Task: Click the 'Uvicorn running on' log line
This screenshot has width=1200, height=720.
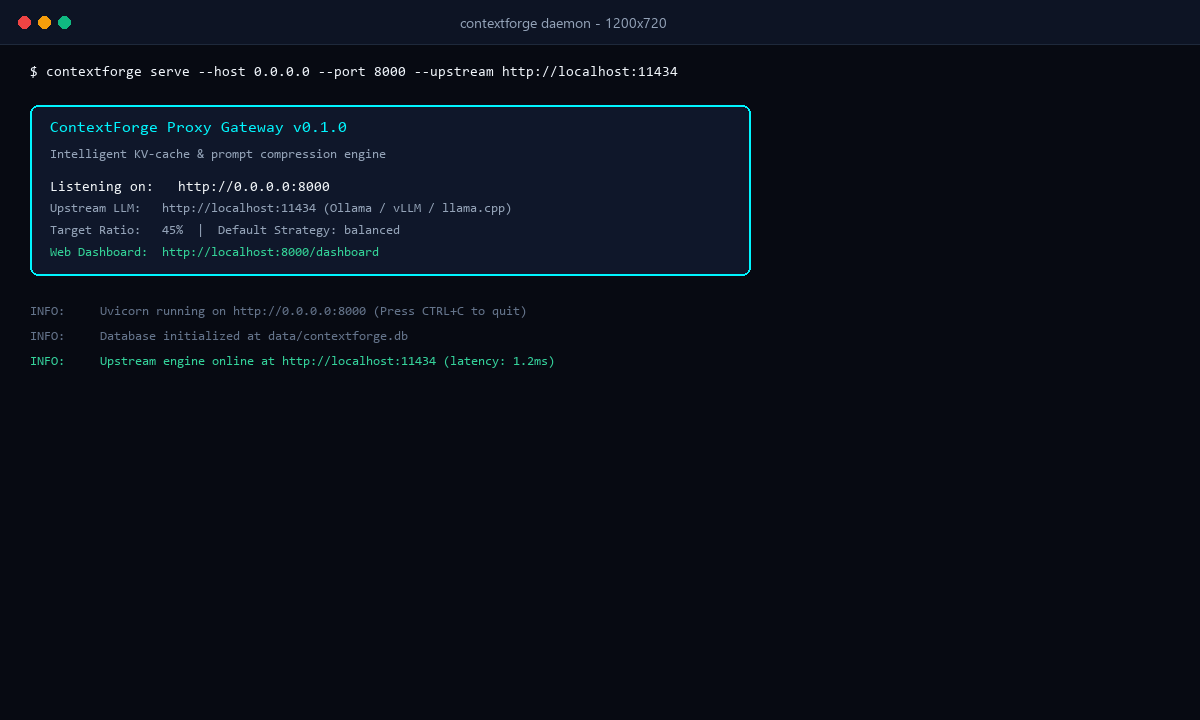Action: 313,311
